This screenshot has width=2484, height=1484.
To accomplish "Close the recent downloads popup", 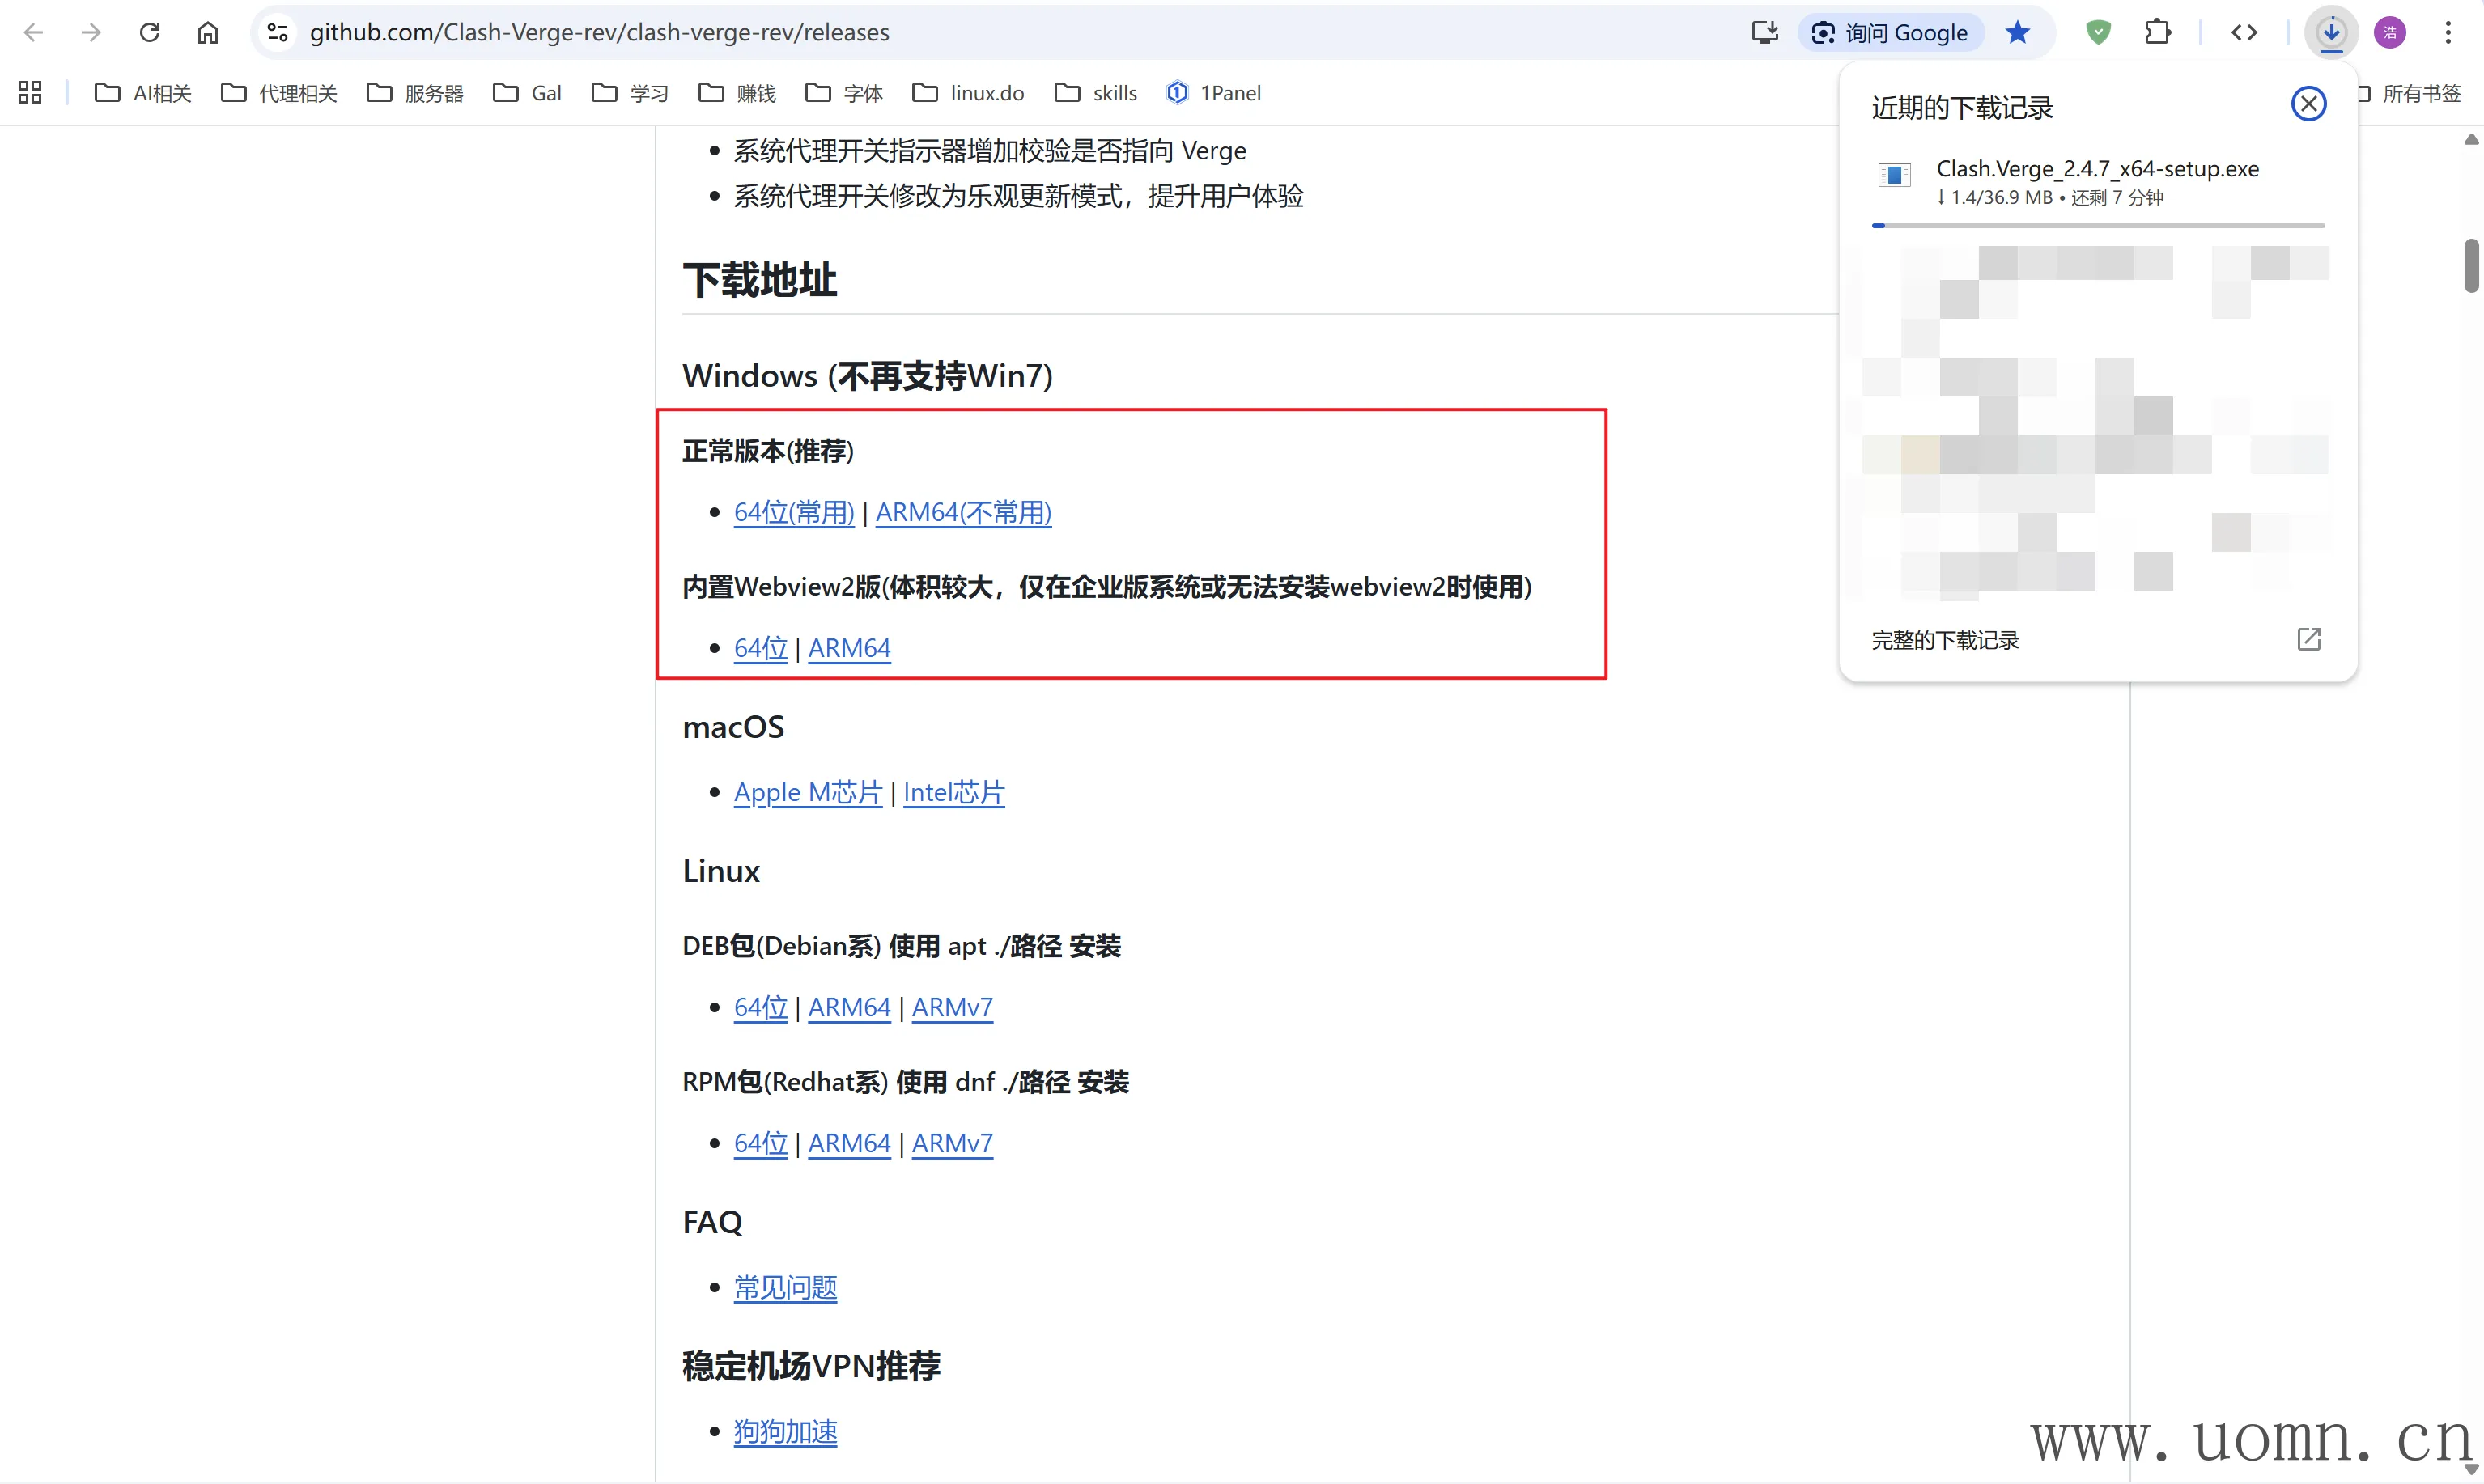I will [2308, 104].
